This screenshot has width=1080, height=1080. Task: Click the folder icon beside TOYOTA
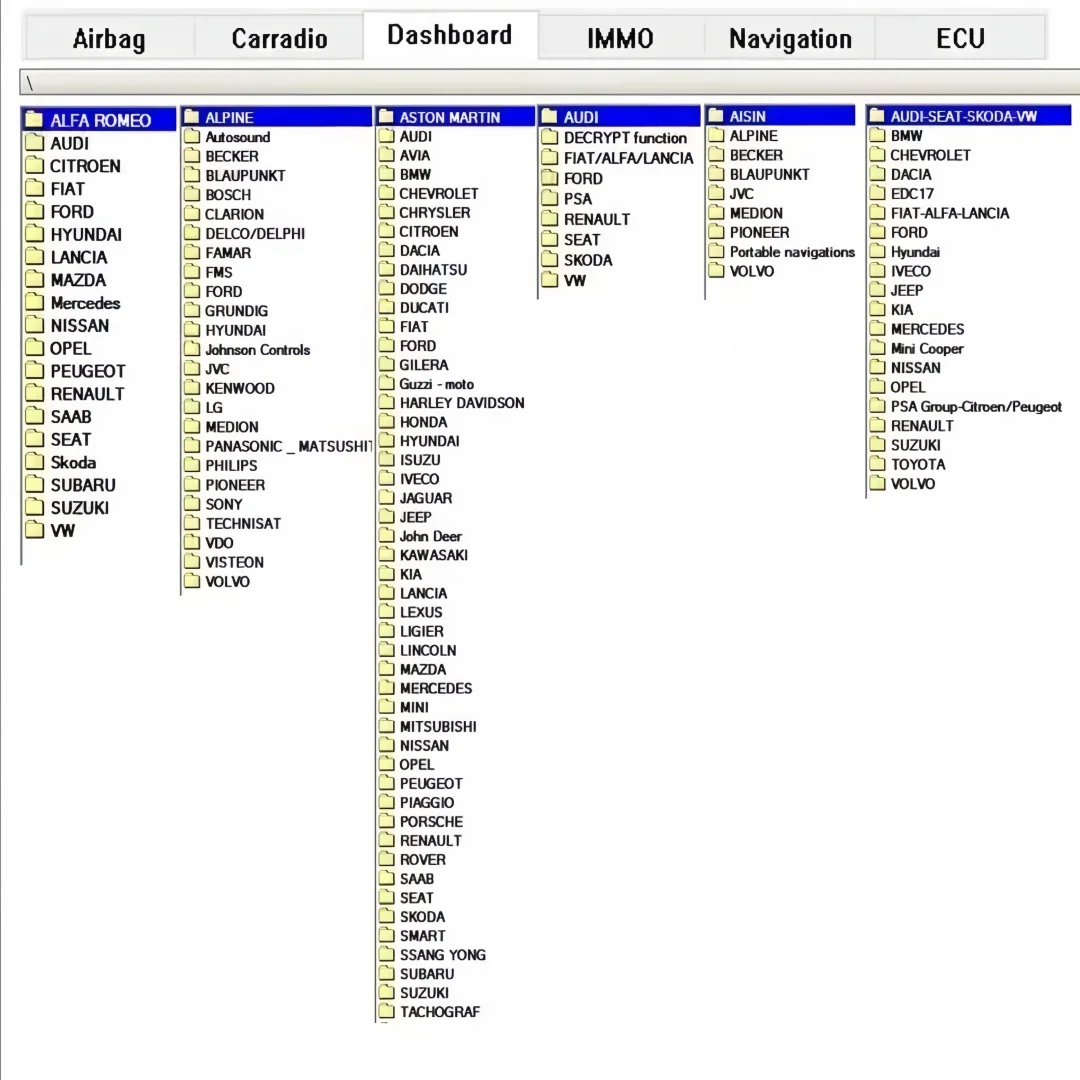tap(877, 464)
